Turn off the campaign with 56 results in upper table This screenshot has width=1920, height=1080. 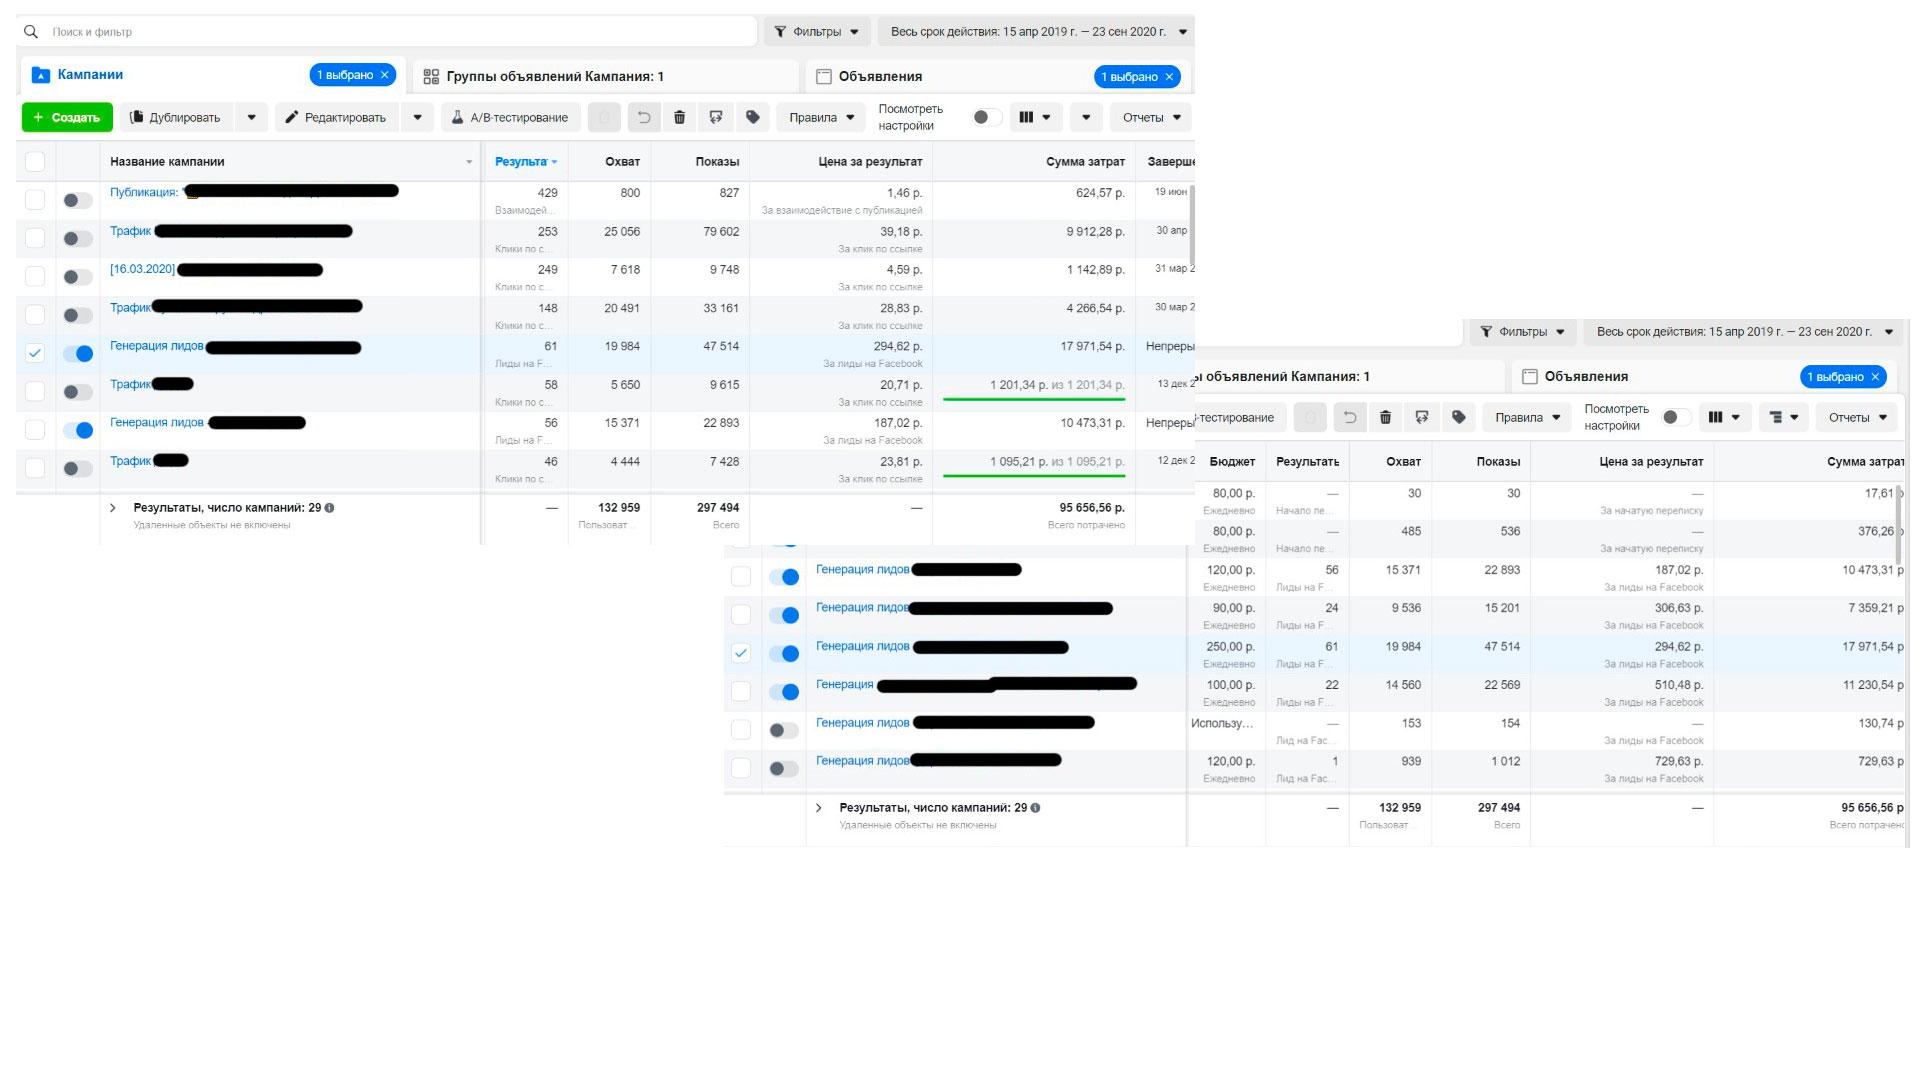tap(78, 430)
